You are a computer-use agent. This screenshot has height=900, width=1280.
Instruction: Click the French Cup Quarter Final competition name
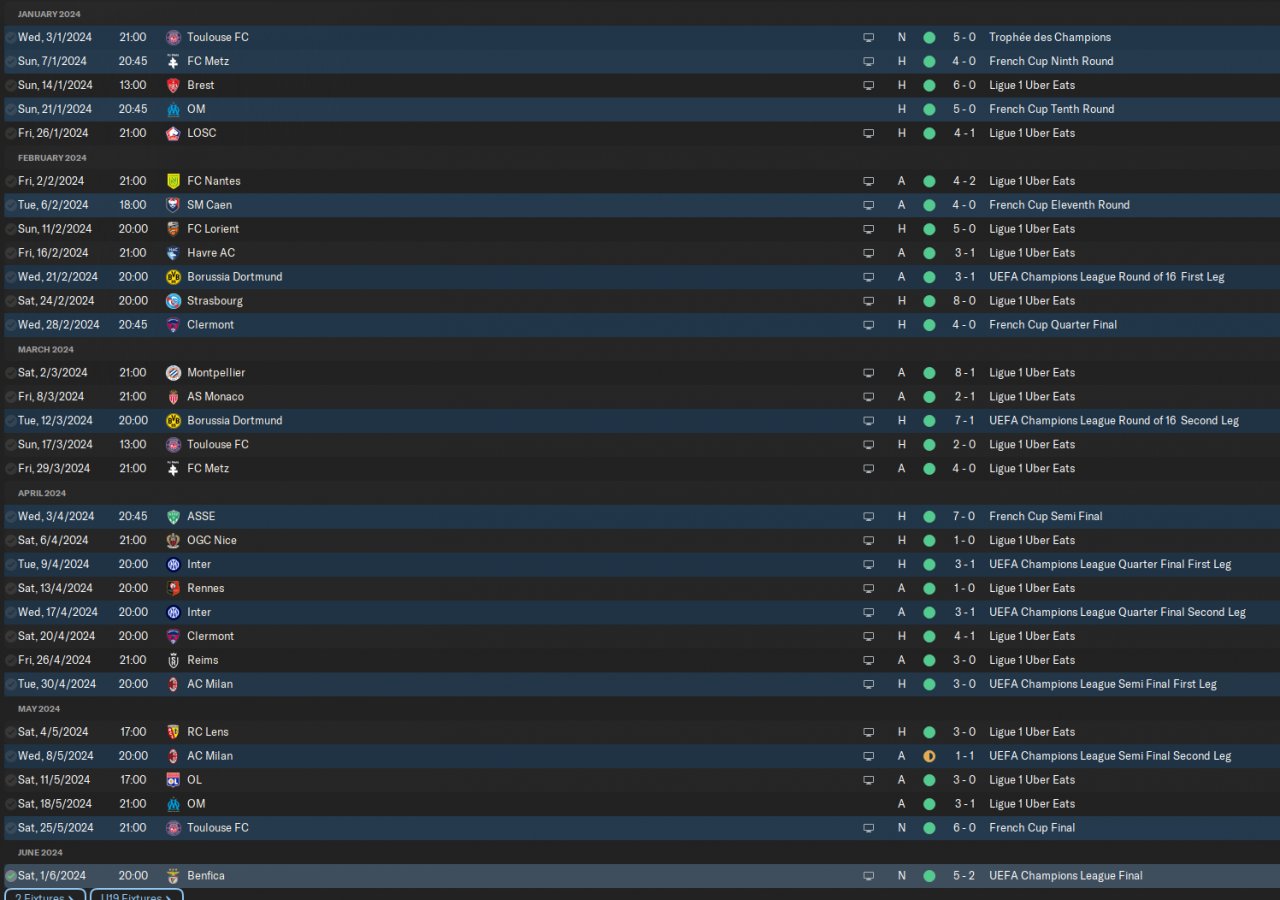1053,325
